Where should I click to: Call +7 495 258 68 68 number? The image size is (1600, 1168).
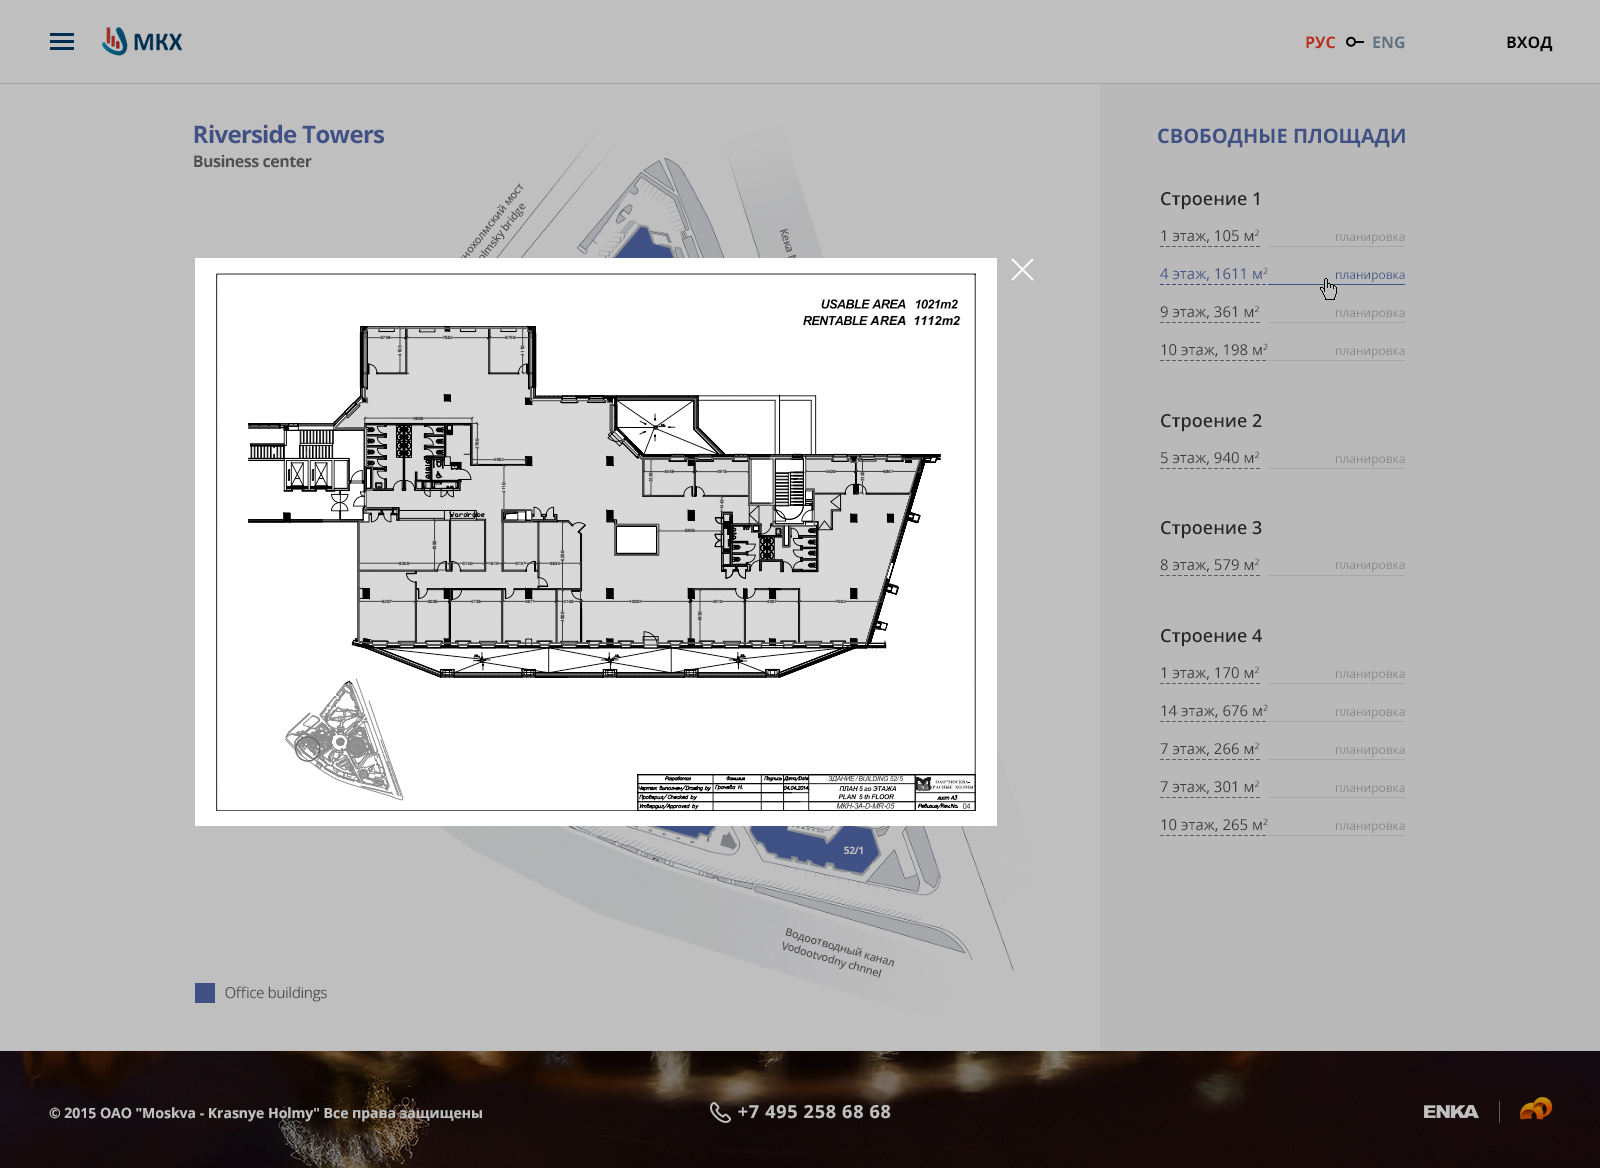(814, 1112)
